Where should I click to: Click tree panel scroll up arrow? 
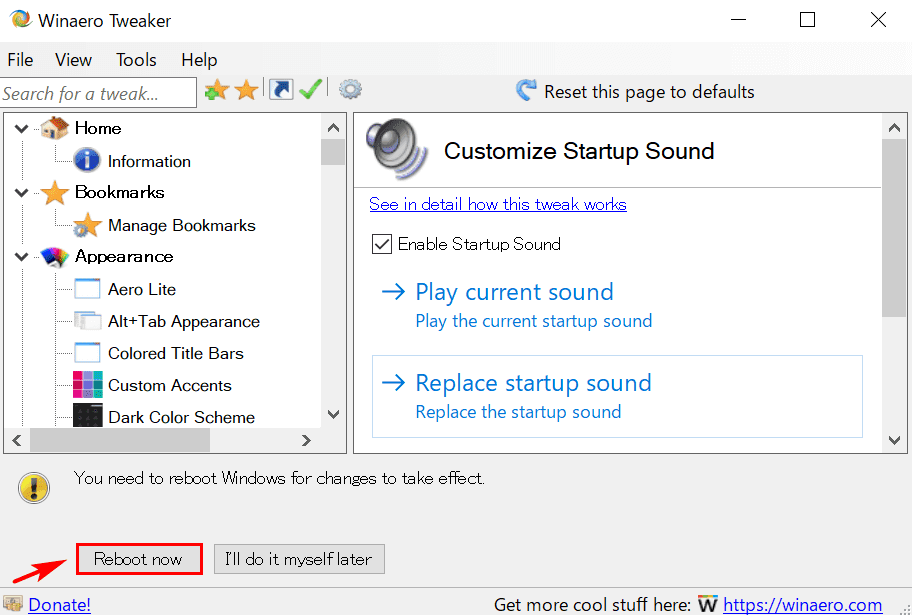click(x=333, y=127)
